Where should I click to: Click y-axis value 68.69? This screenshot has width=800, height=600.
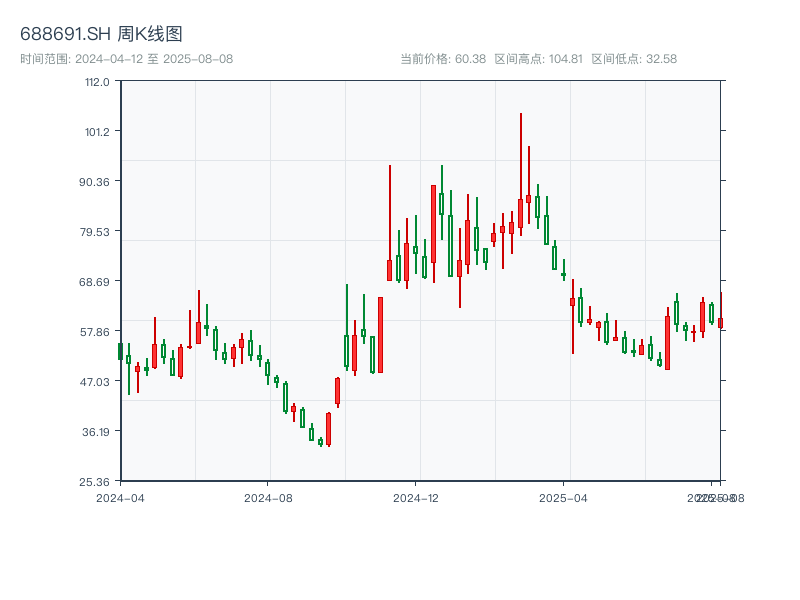point(94,282)
